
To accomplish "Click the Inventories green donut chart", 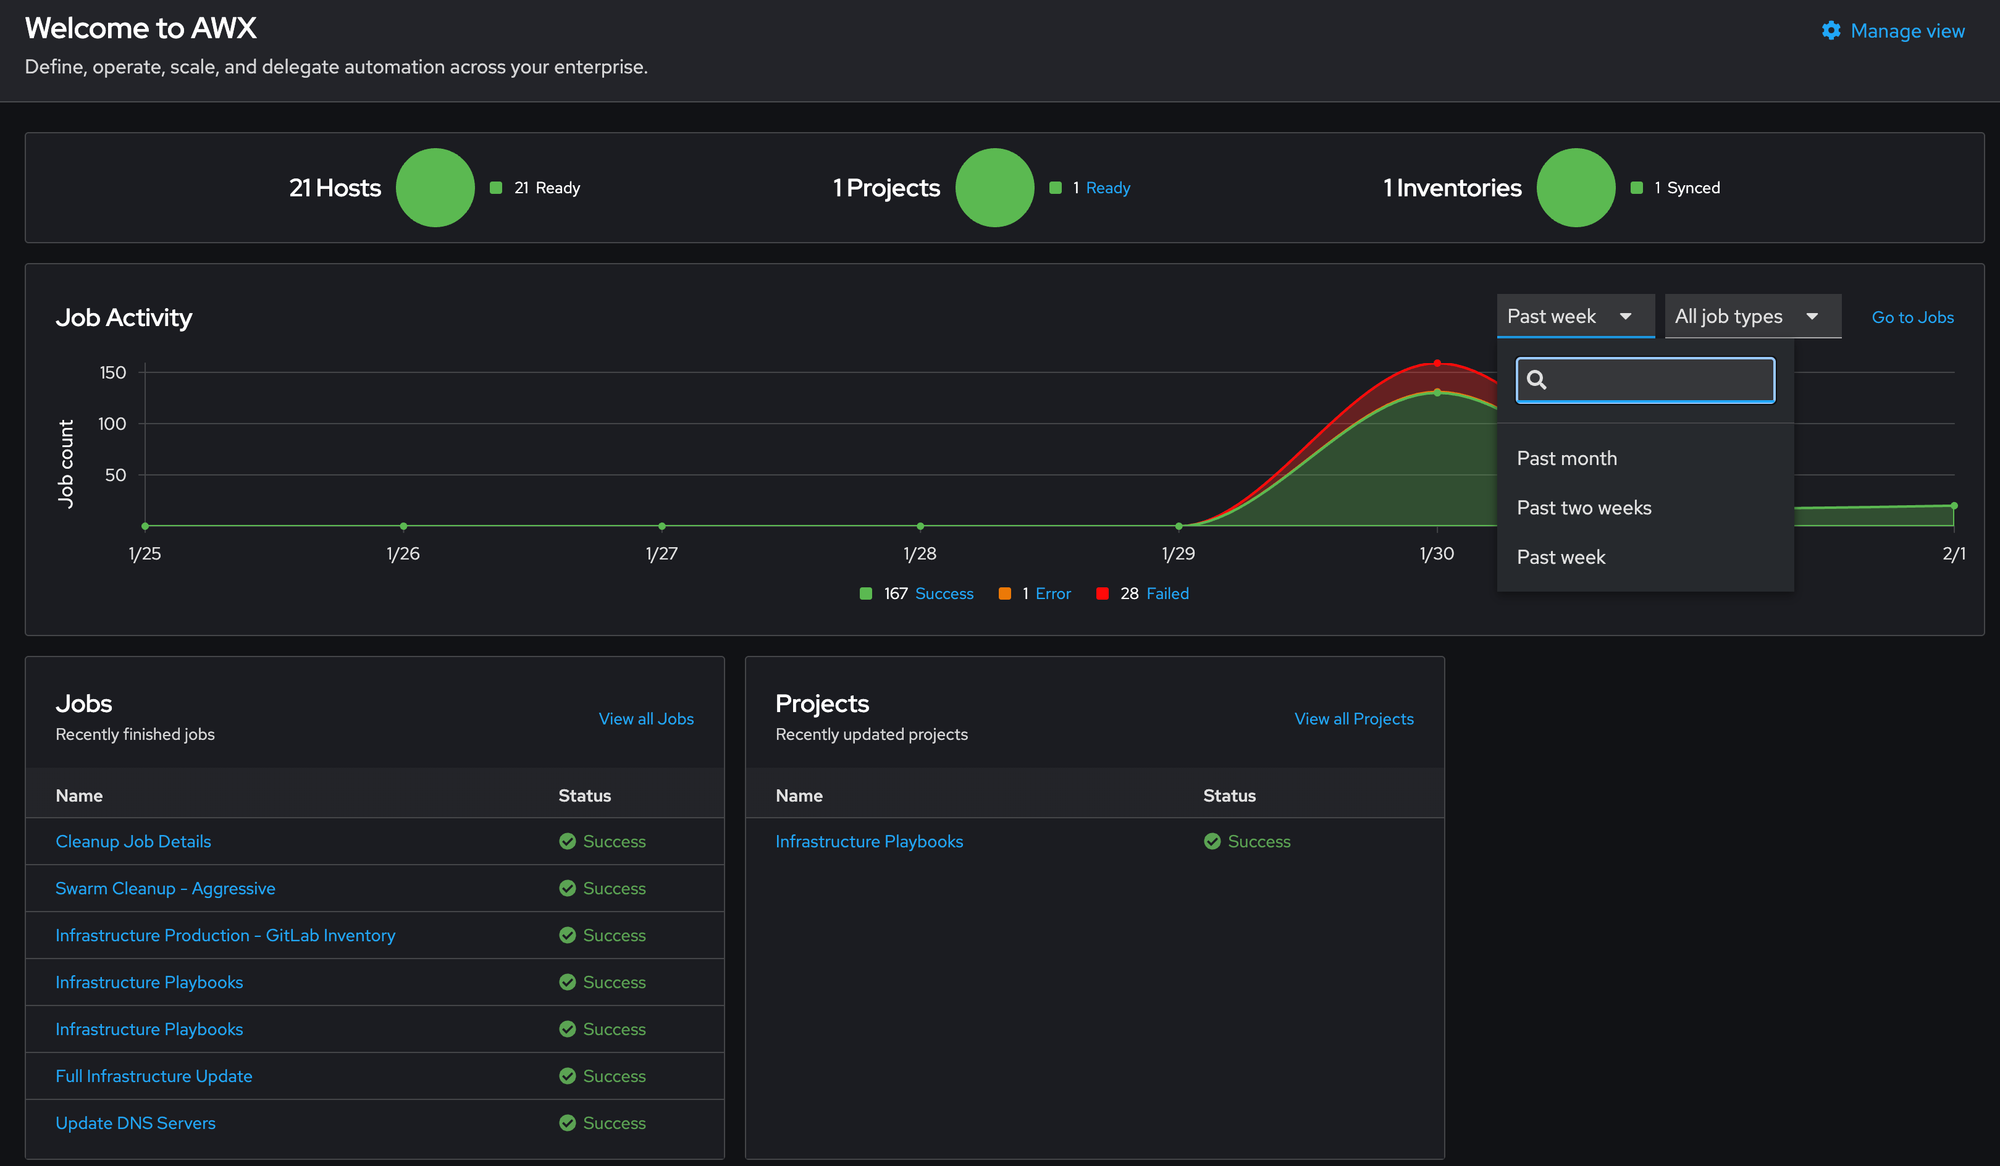I will click(1575, 188).
